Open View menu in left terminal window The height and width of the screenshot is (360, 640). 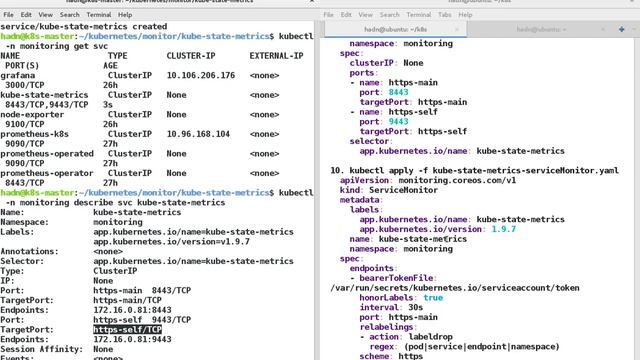(x=45, y=15)
